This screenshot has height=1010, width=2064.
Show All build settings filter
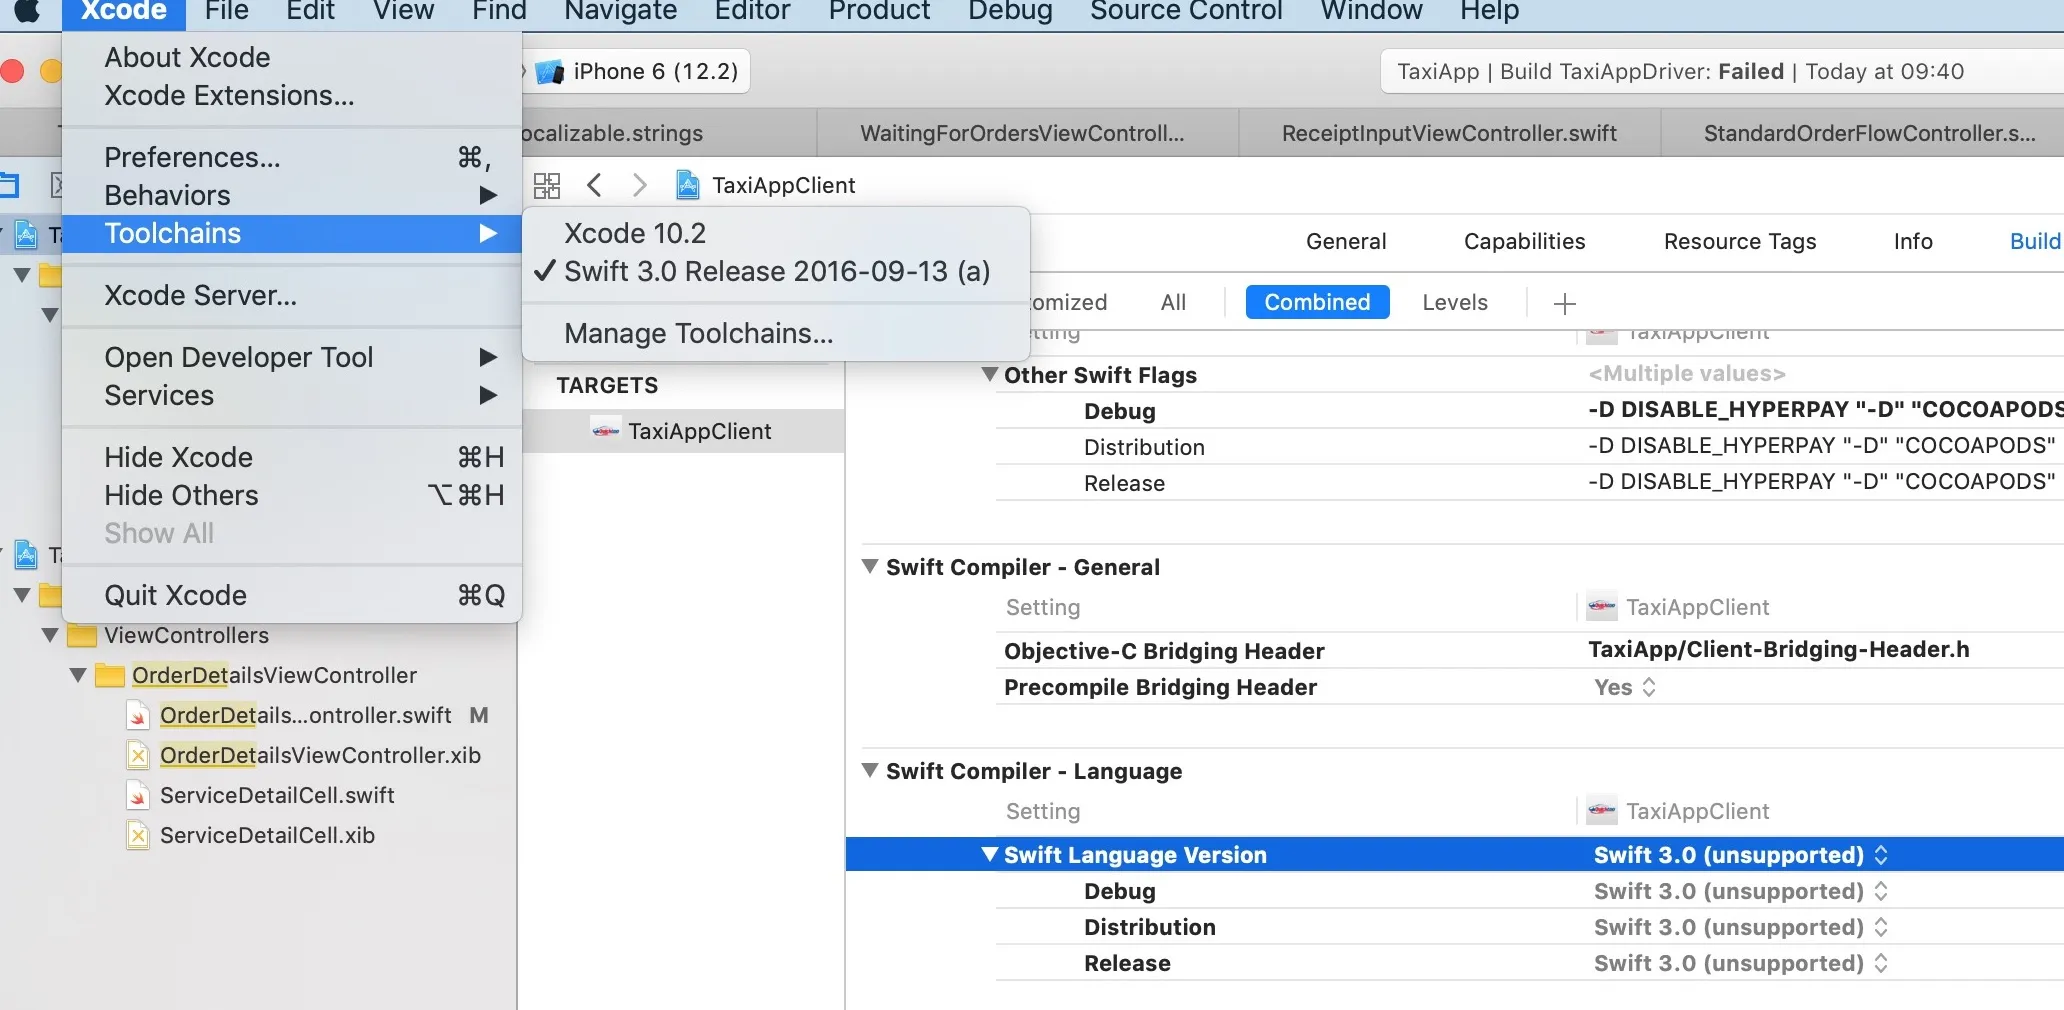tap(1173, 302)
